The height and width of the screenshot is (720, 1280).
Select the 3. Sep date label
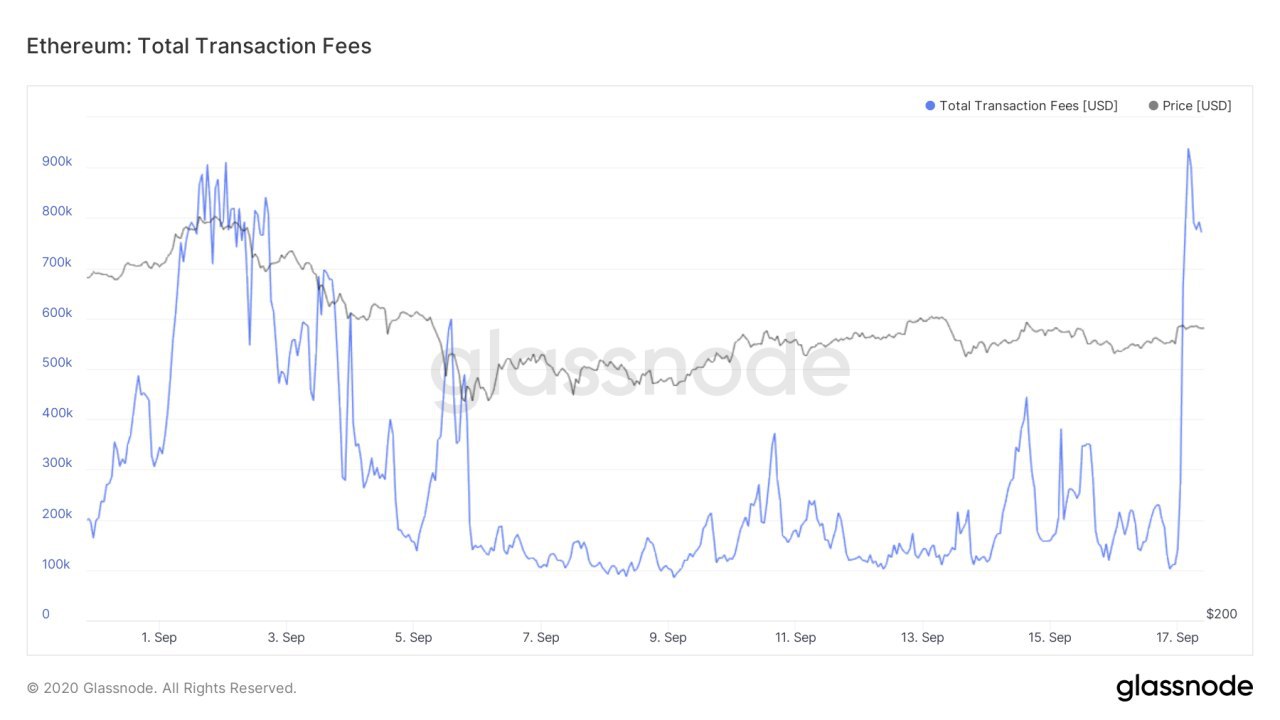(287, 637)
